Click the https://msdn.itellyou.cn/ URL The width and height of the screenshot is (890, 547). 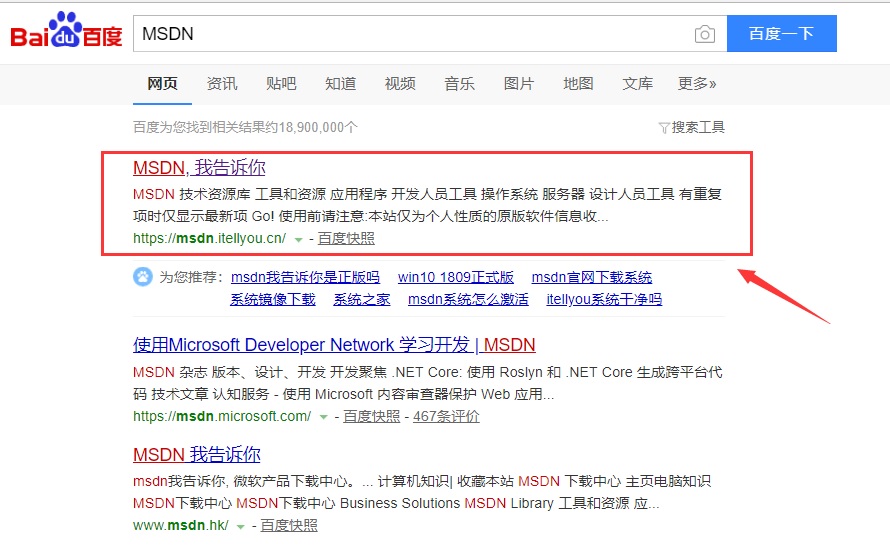click(209, 238)
